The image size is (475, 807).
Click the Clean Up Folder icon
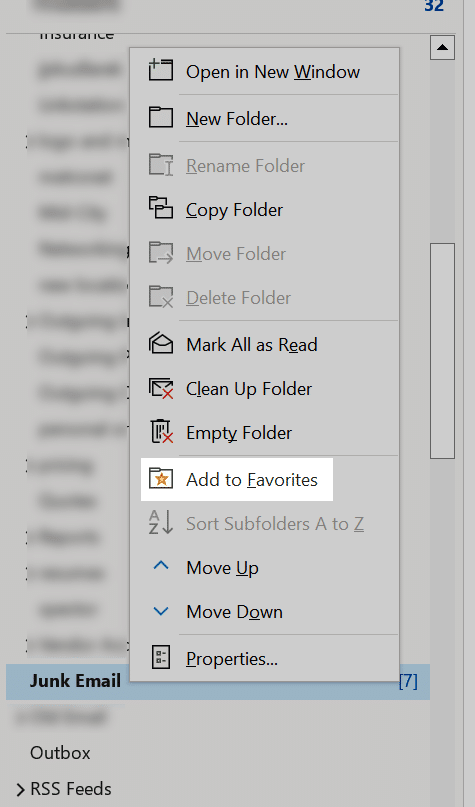(161, 388)
